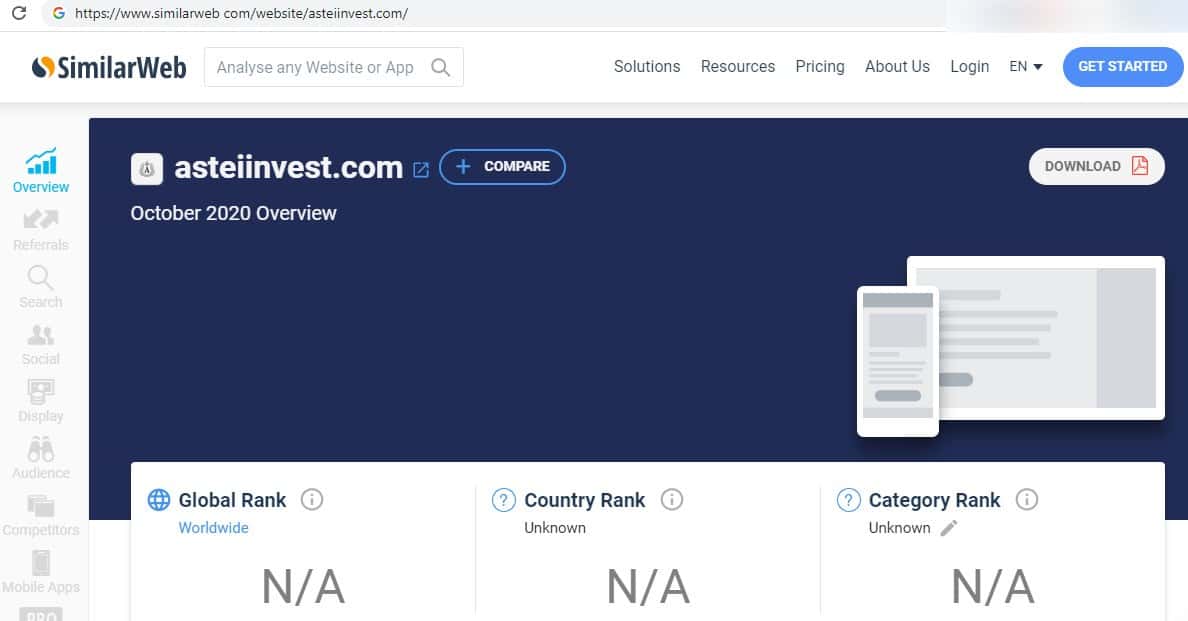Click the PRO badge in sidebar
Image resolution: width=1188 pixels, height=621 pixels.
(x=41, y=614)
